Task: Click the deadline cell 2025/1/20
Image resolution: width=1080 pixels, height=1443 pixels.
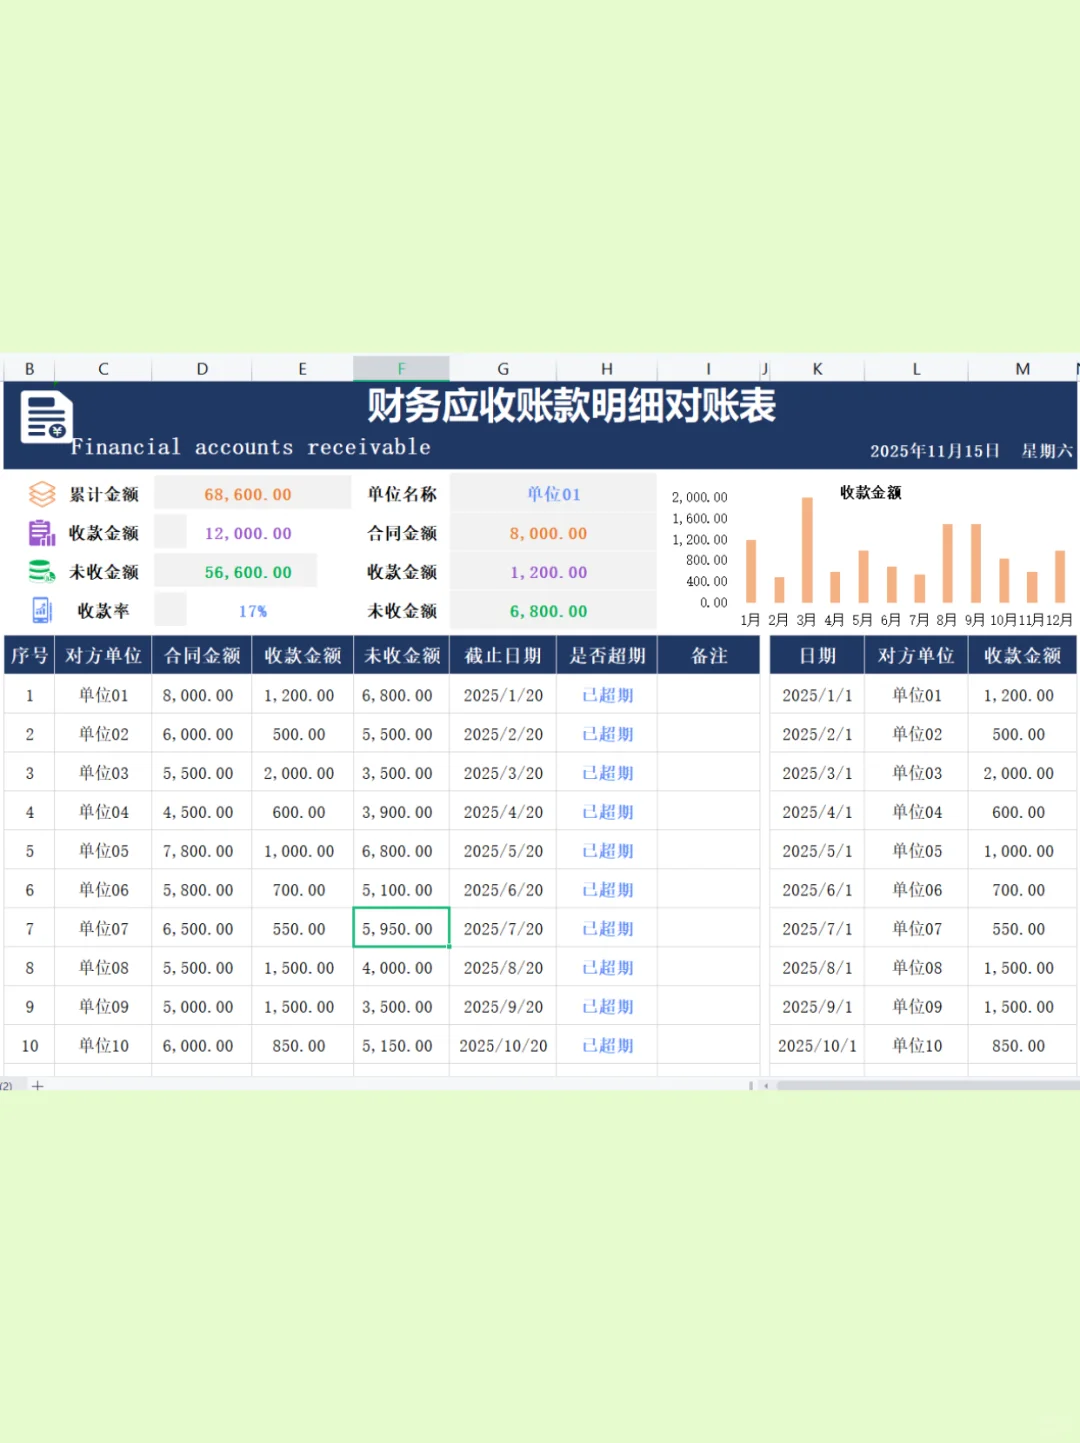Action: tap(502, 695)
